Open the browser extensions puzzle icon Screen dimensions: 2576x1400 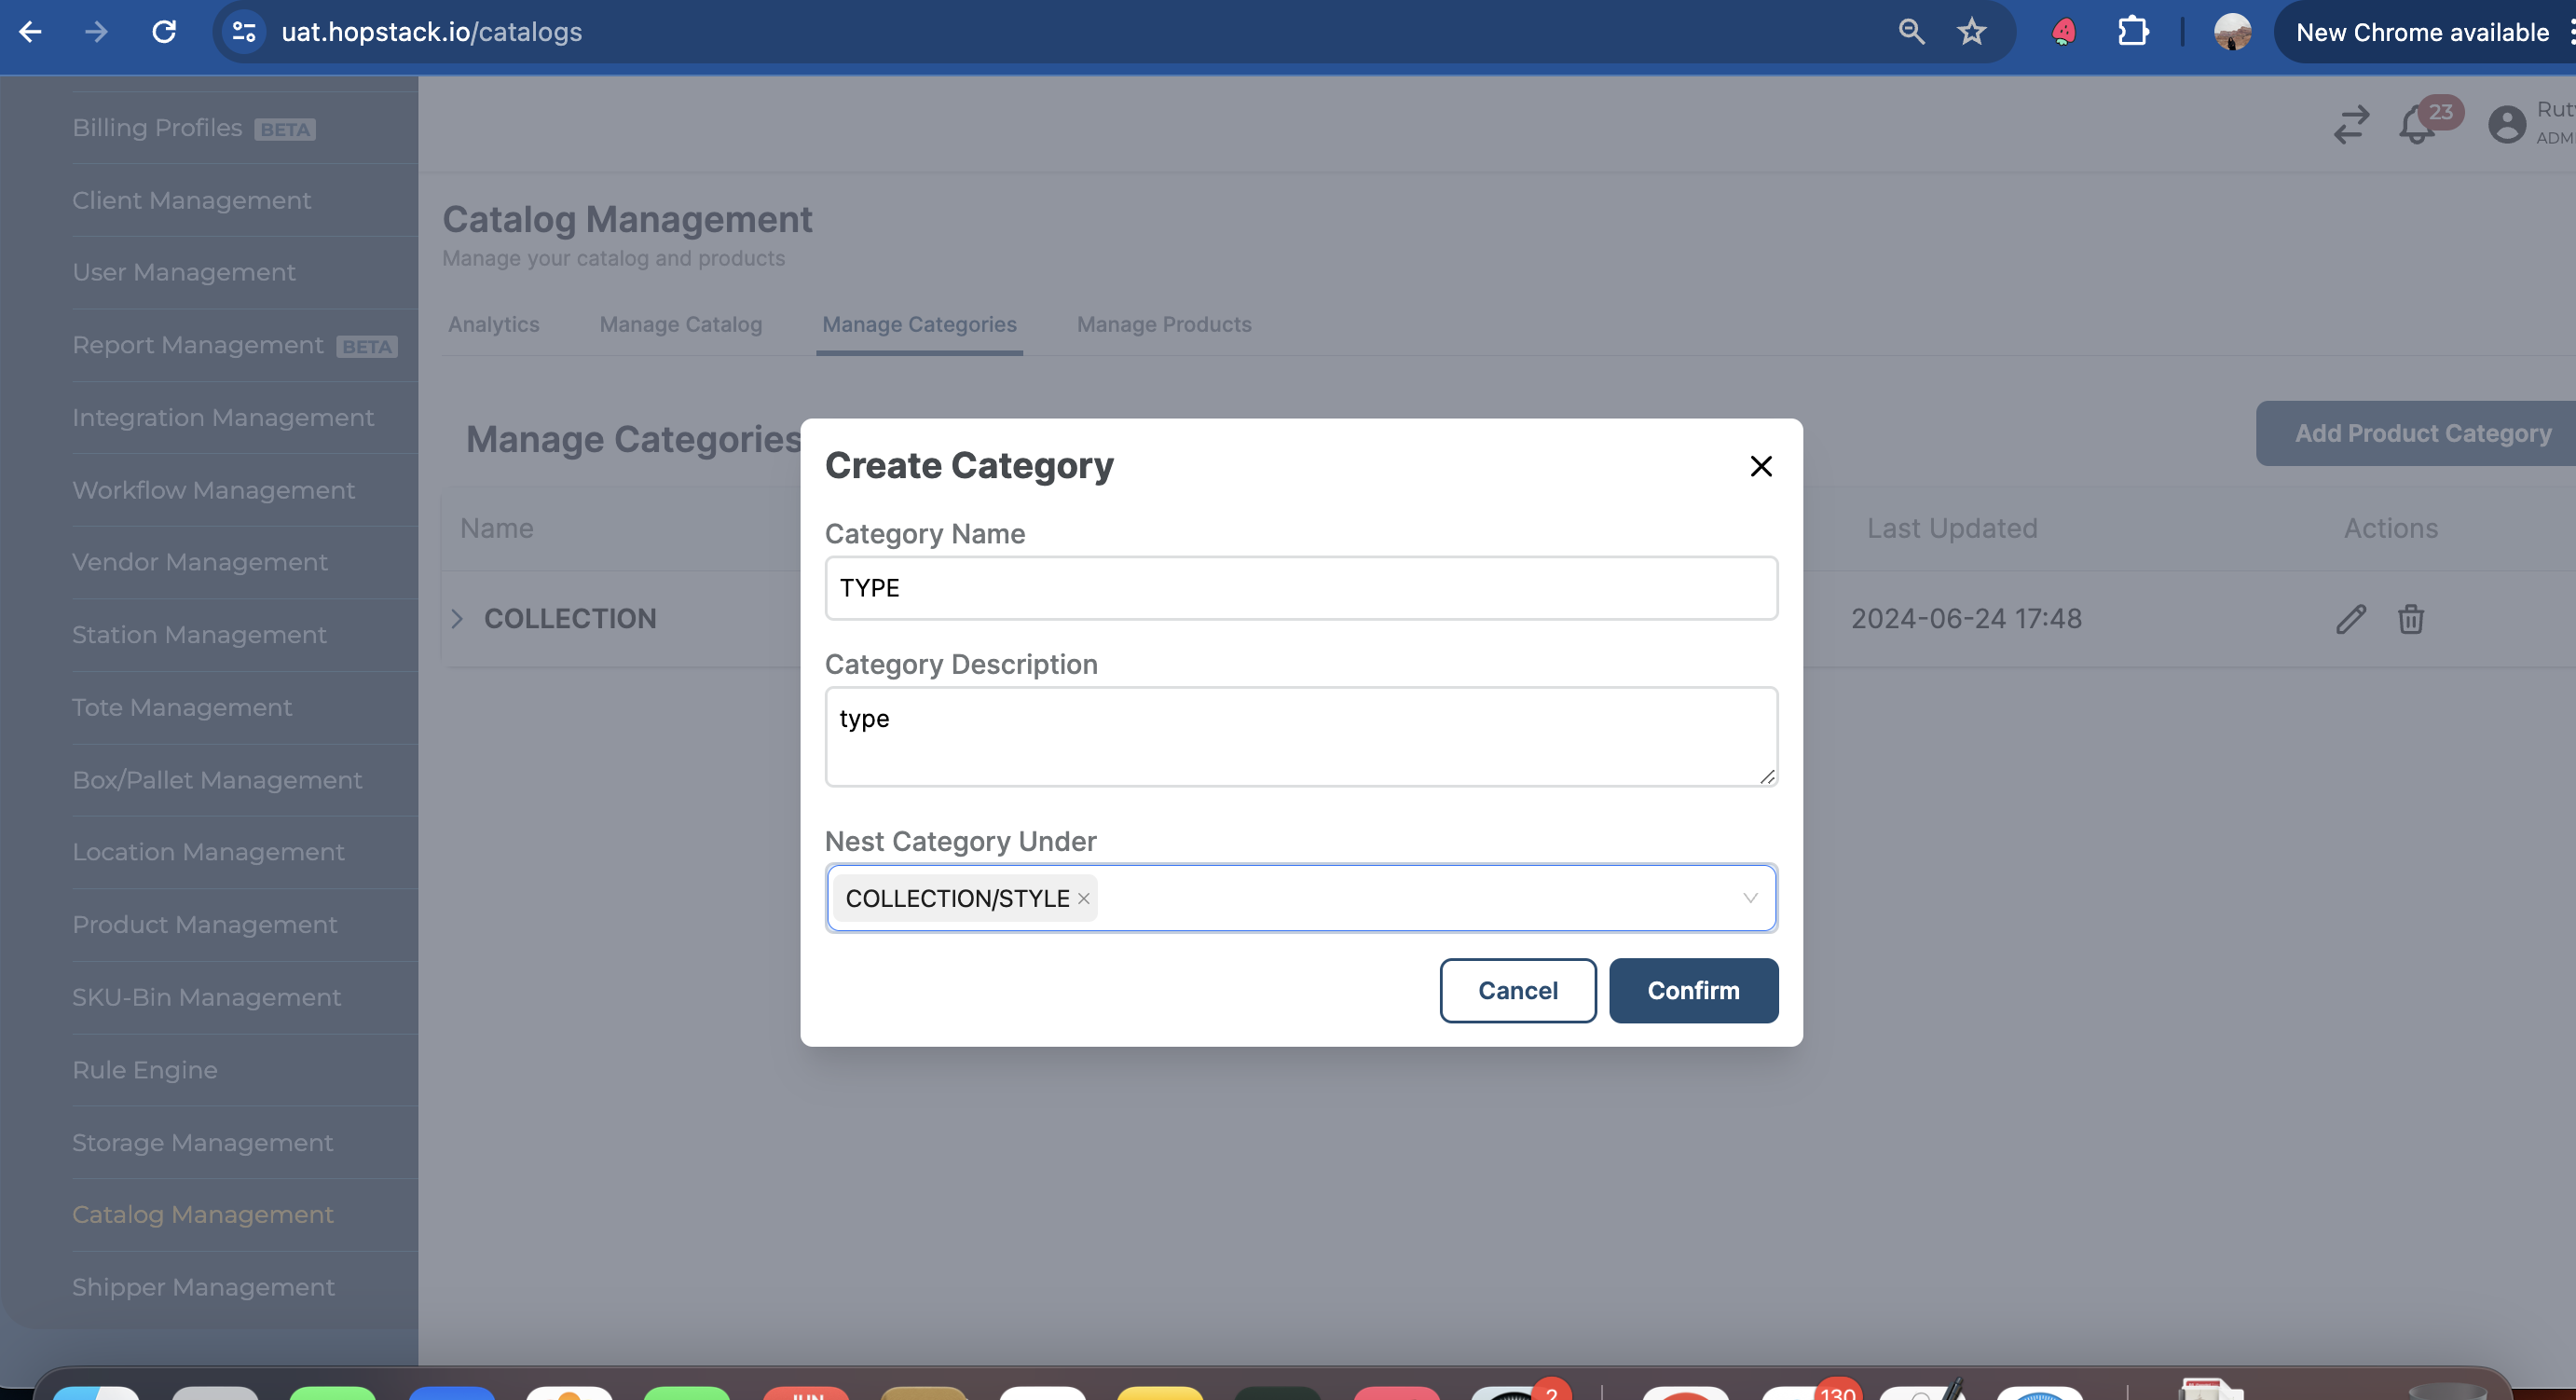[2133, 32]
